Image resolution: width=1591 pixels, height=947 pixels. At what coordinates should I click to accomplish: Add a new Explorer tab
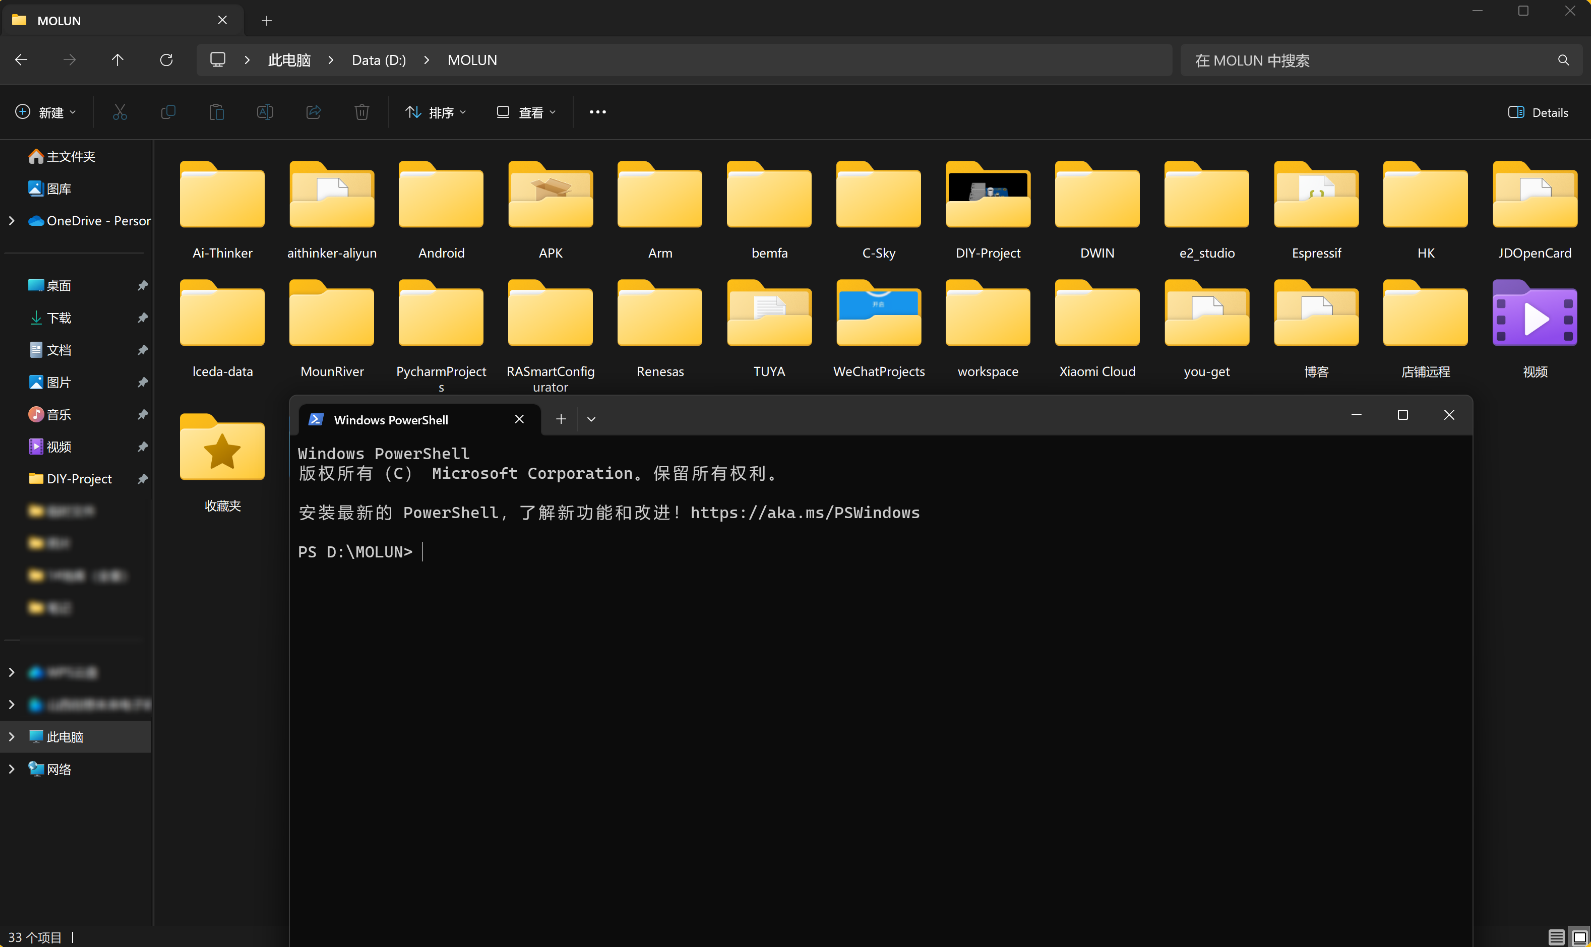(267, 20)
